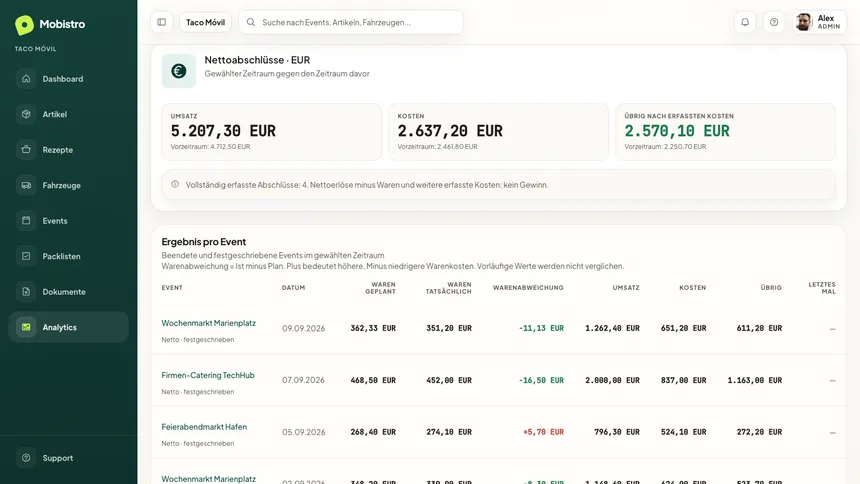Toggle the sidebar panel icon

(162, 22)
